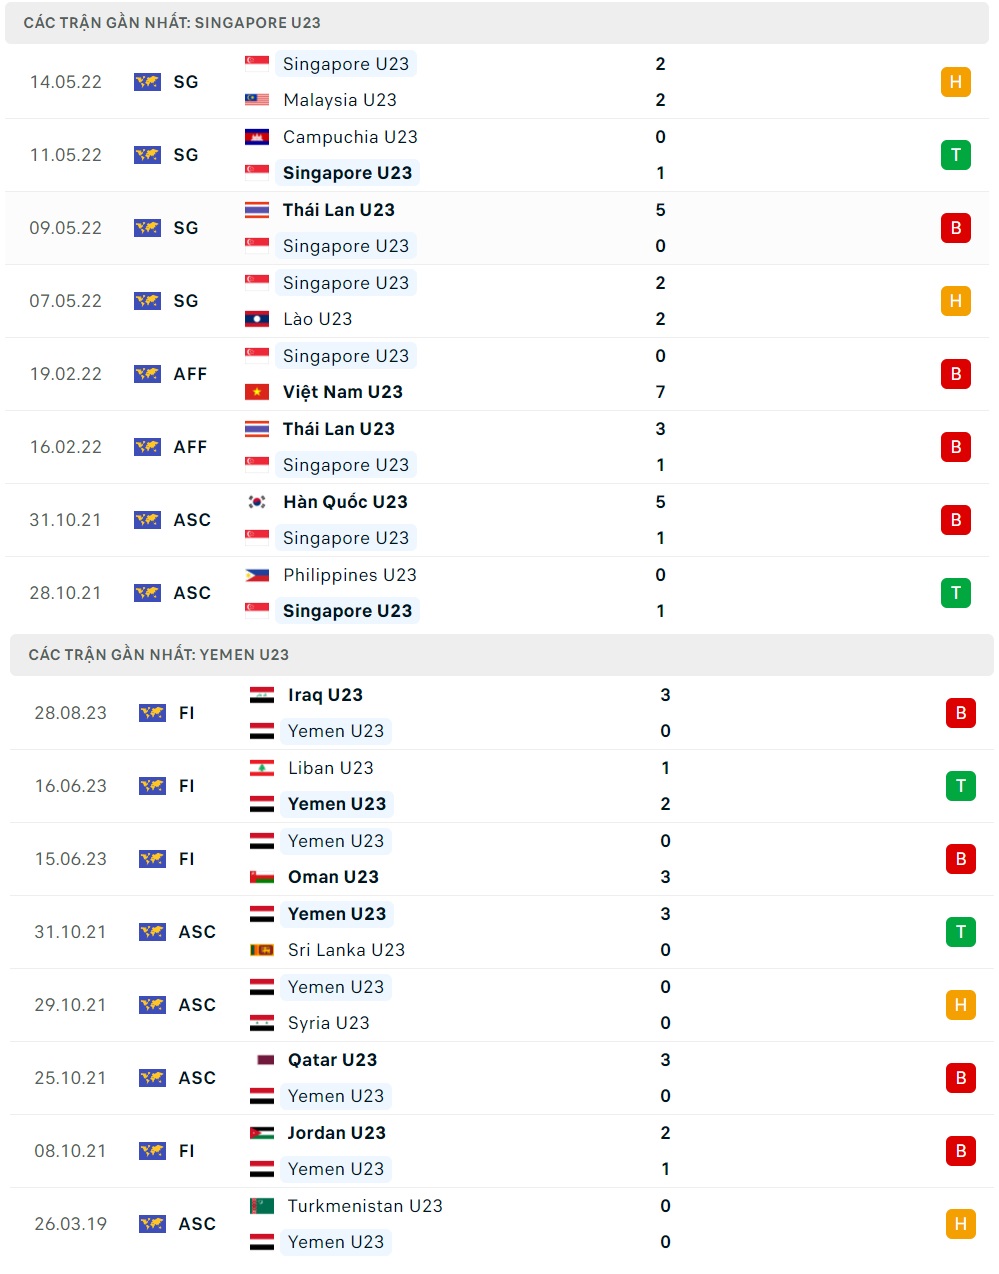Open the Jordan U23 team link
This screenshot has width=999, height=1274.
[x=337, y=1133]
